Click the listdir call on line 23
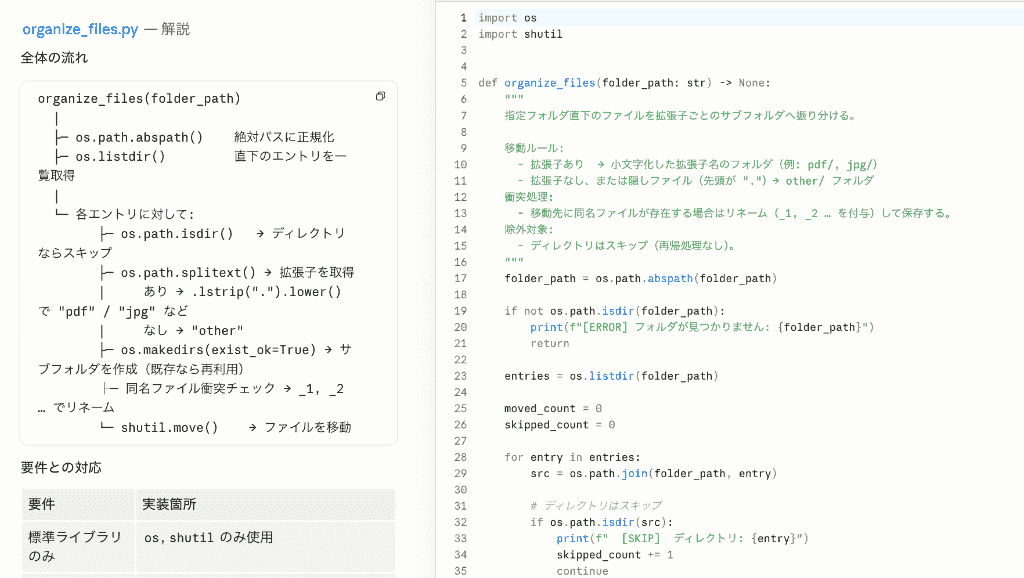Viewport: 1024px width, 578px height. click(x=611, y=376)
